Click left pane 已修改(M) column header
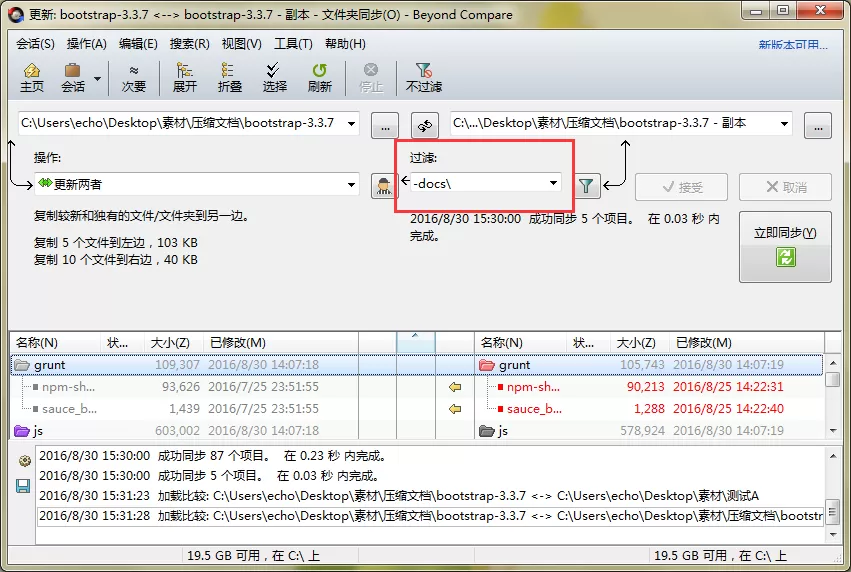 point(281,343)
